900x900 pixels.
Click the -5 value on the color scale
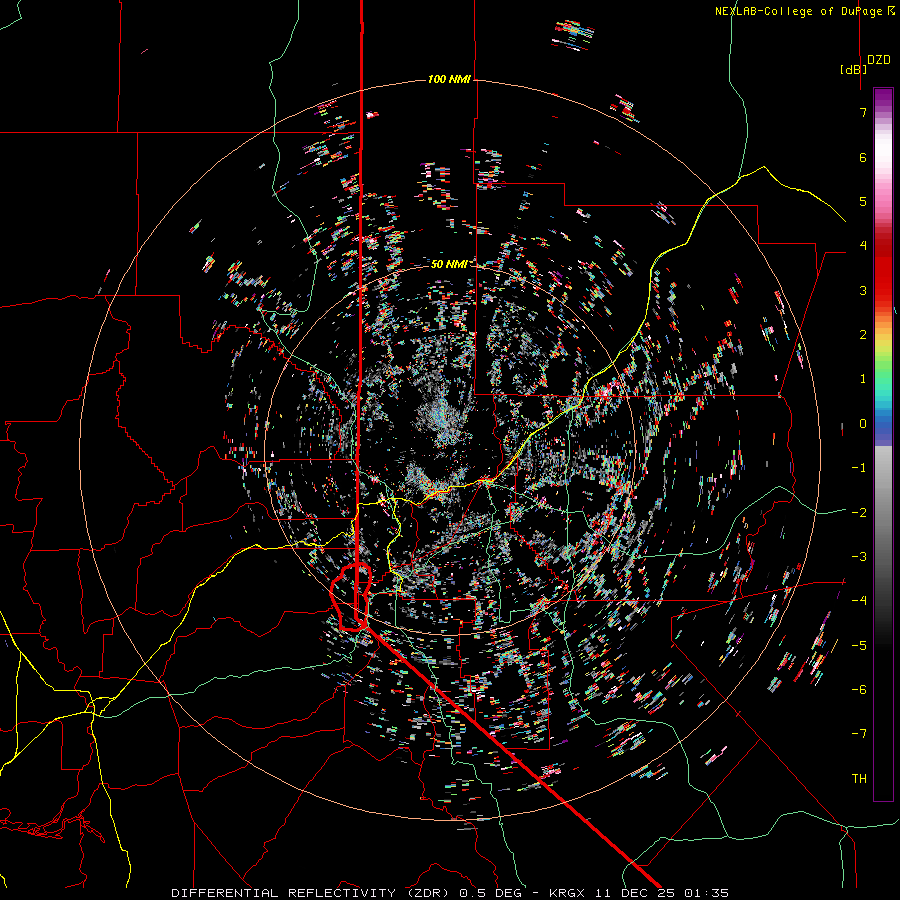pyautogui.click(x=859, y=646)
